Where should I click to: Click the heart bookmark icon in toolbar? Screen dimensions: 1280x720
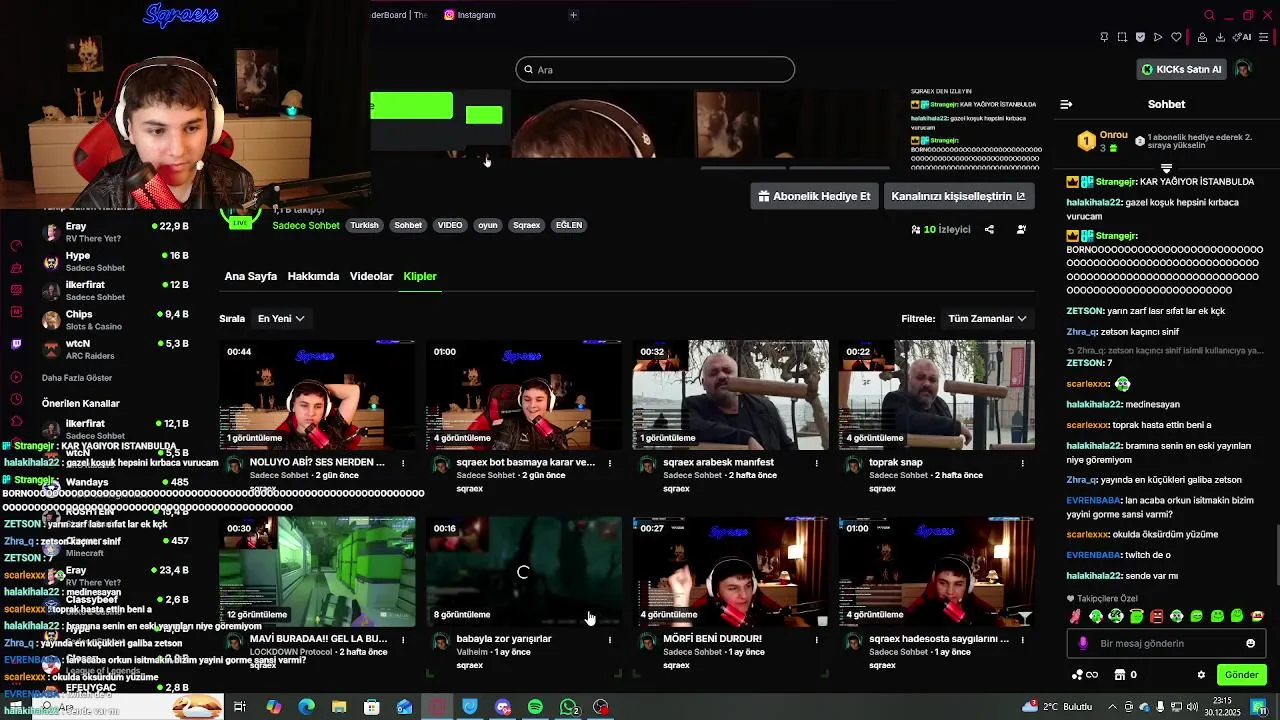1176,37
